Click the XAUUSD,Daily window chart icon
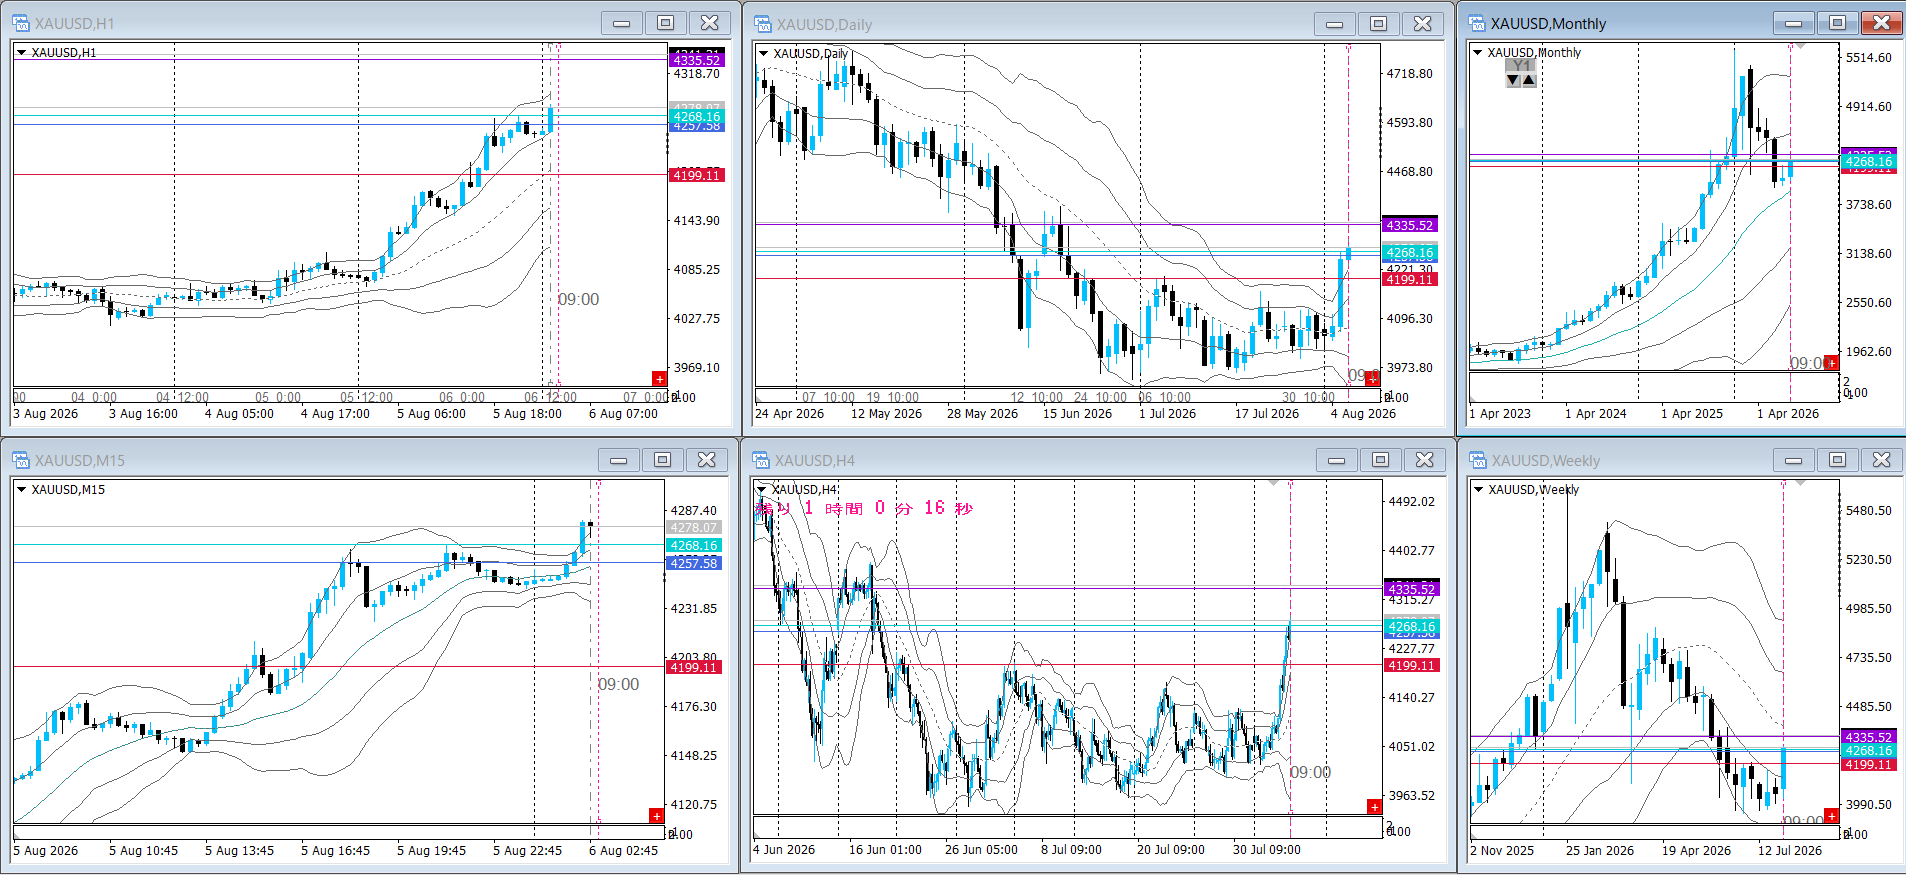1906x875 pixels. point(763,24)
